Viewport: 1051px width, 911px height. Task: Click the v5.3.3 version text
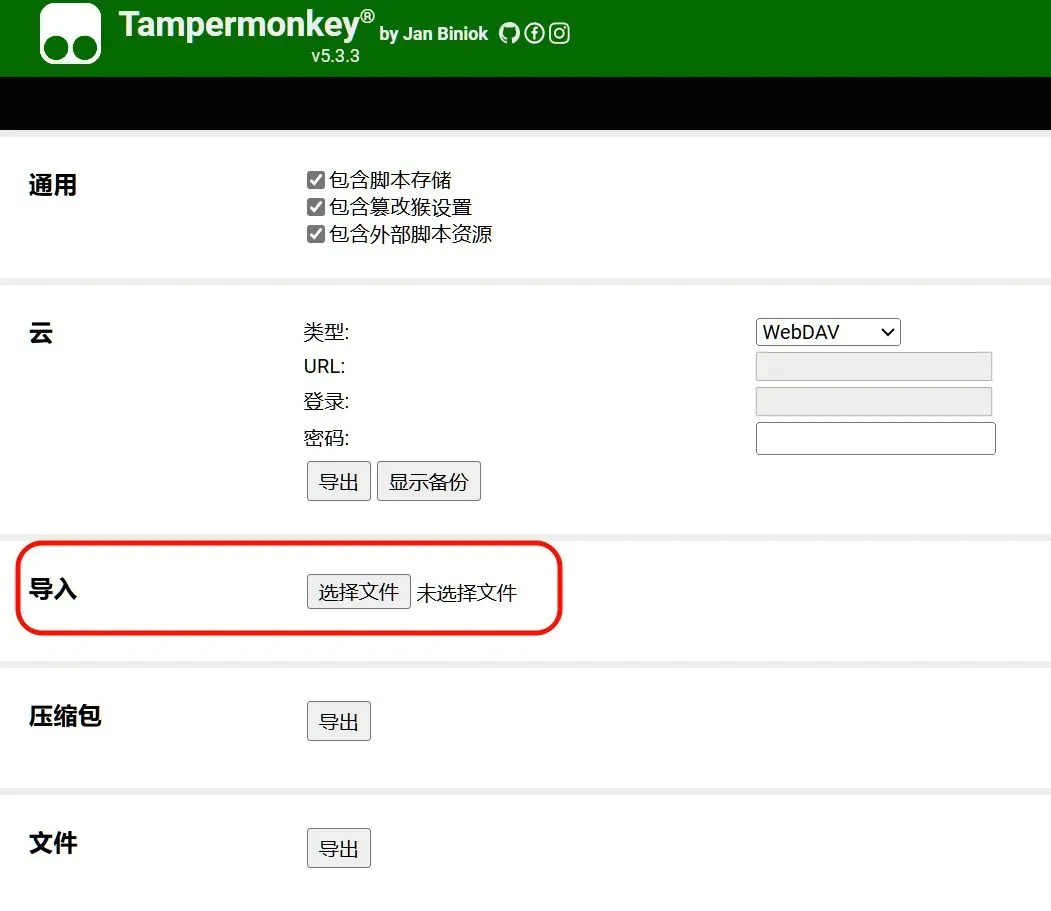335,56
